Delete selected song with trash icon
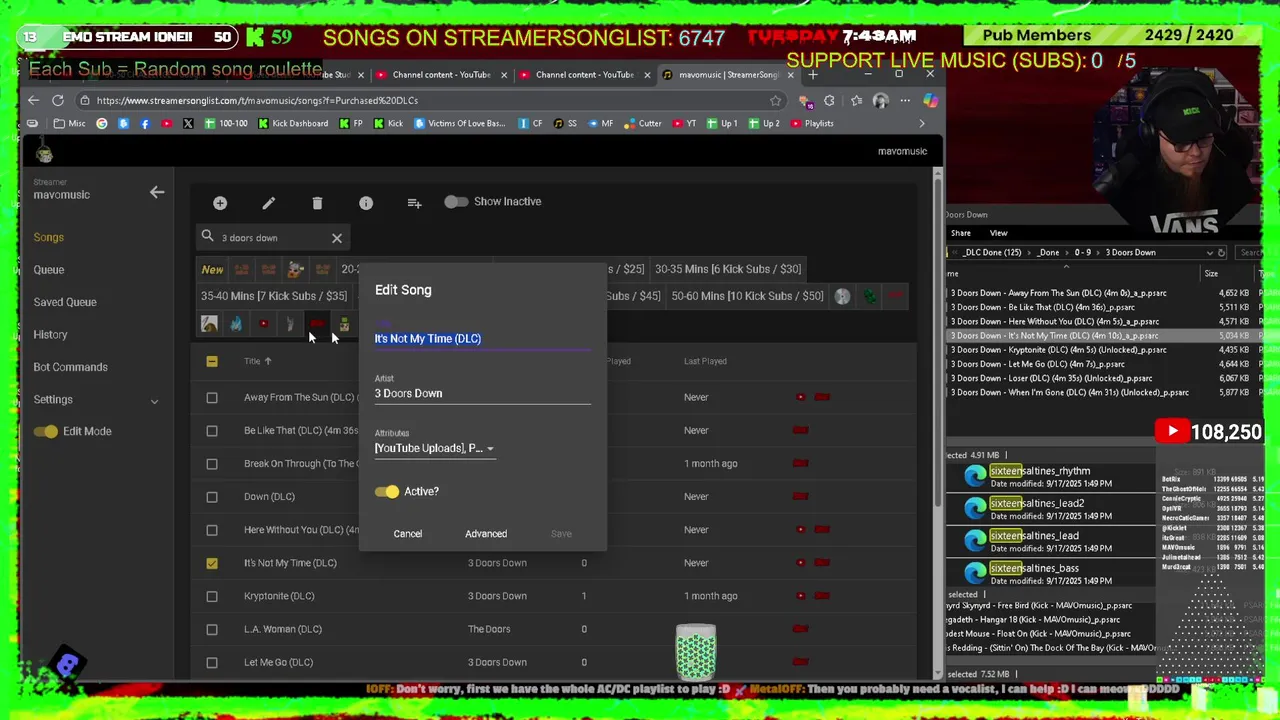Image resolution: width=1280 pixels, height=720 pixels. pos(317,203)
